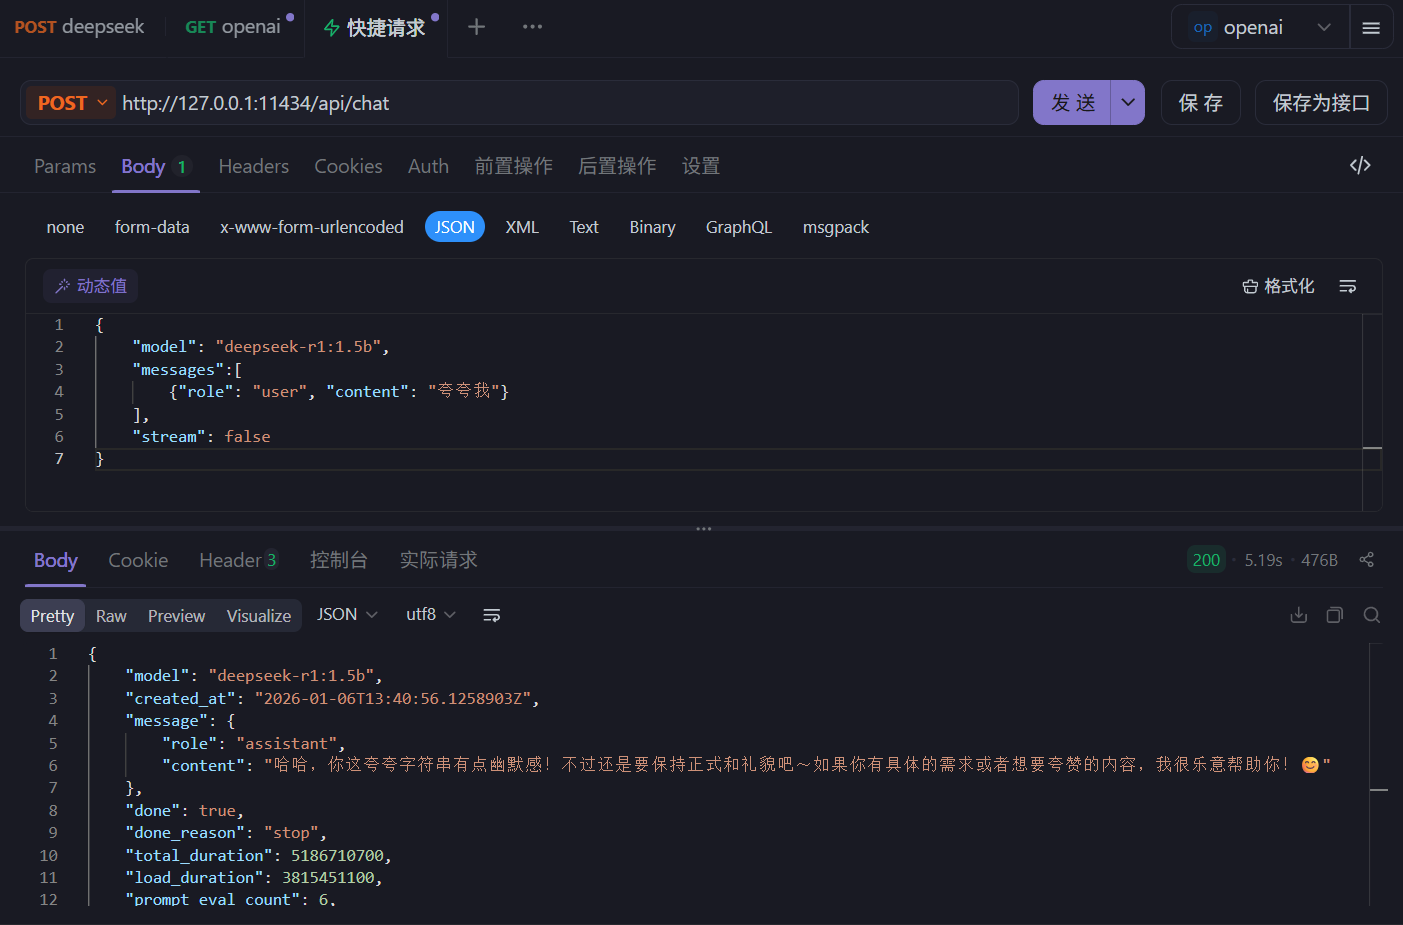The image size is (1403, 925).
Task: Open the hamburger menu at top right
Action: tap(1371, 27)
